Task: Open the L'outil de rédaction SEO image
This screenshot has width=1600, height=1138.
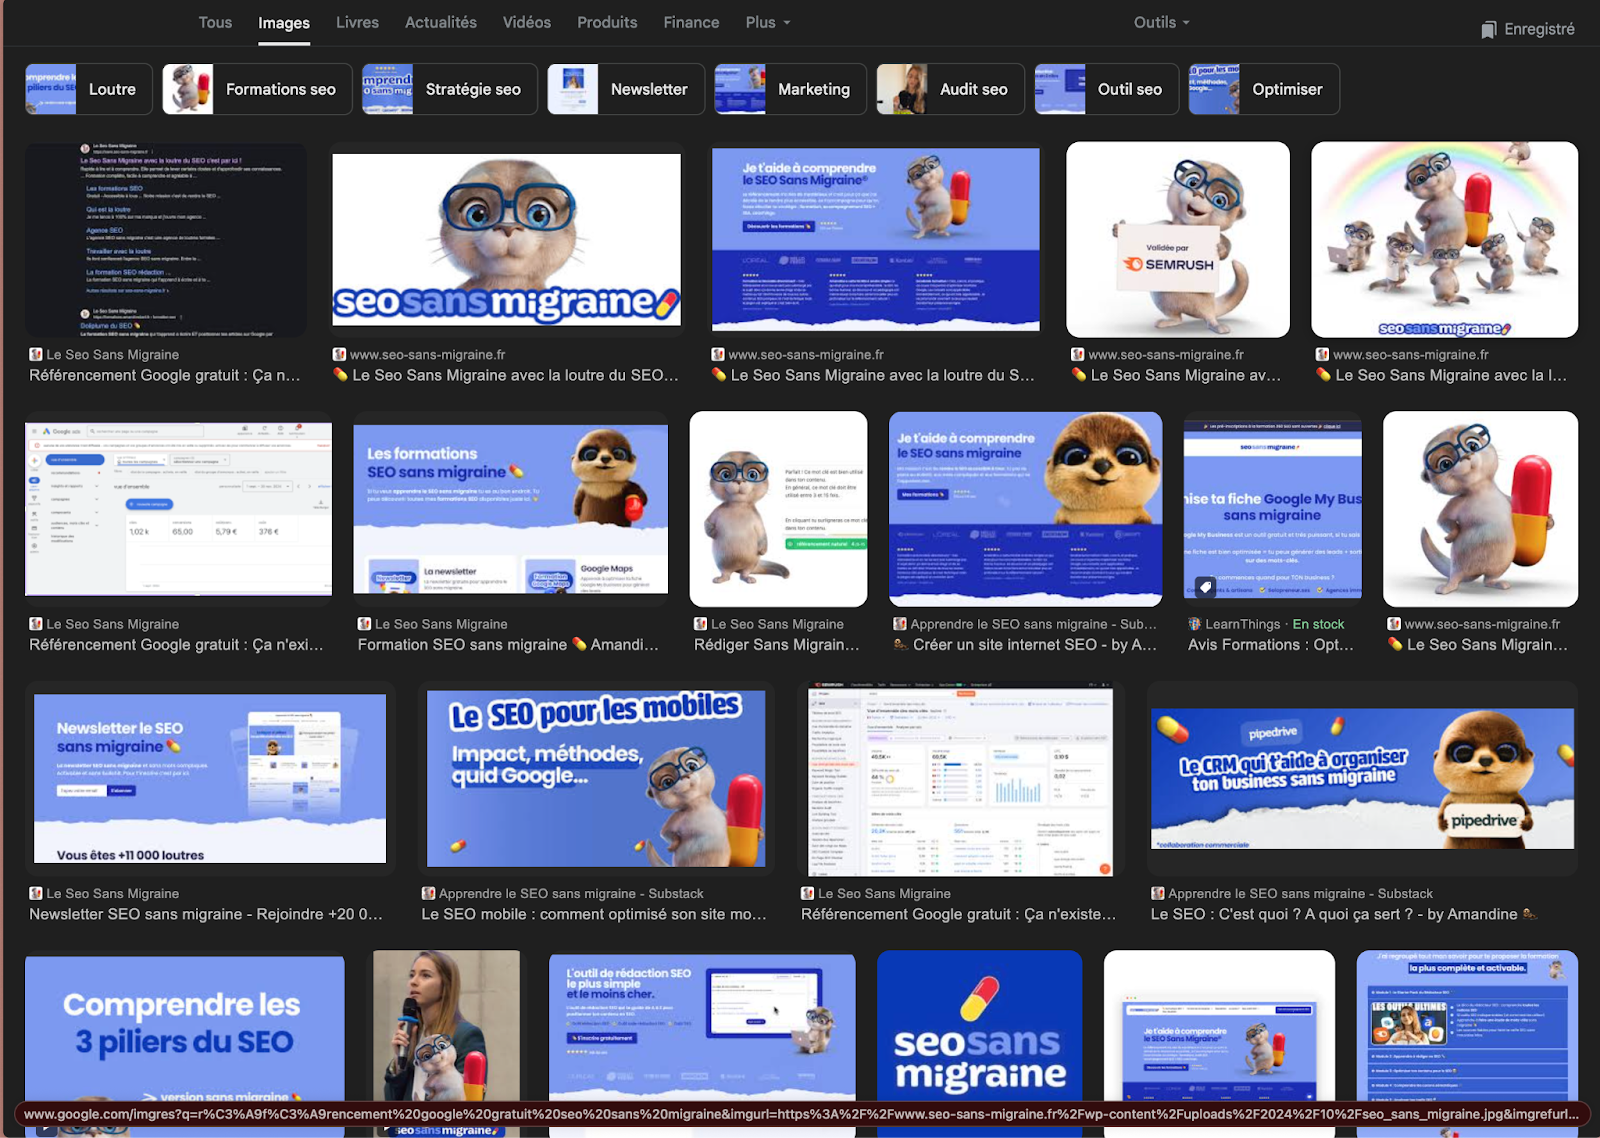Action: click(702, 1028)
